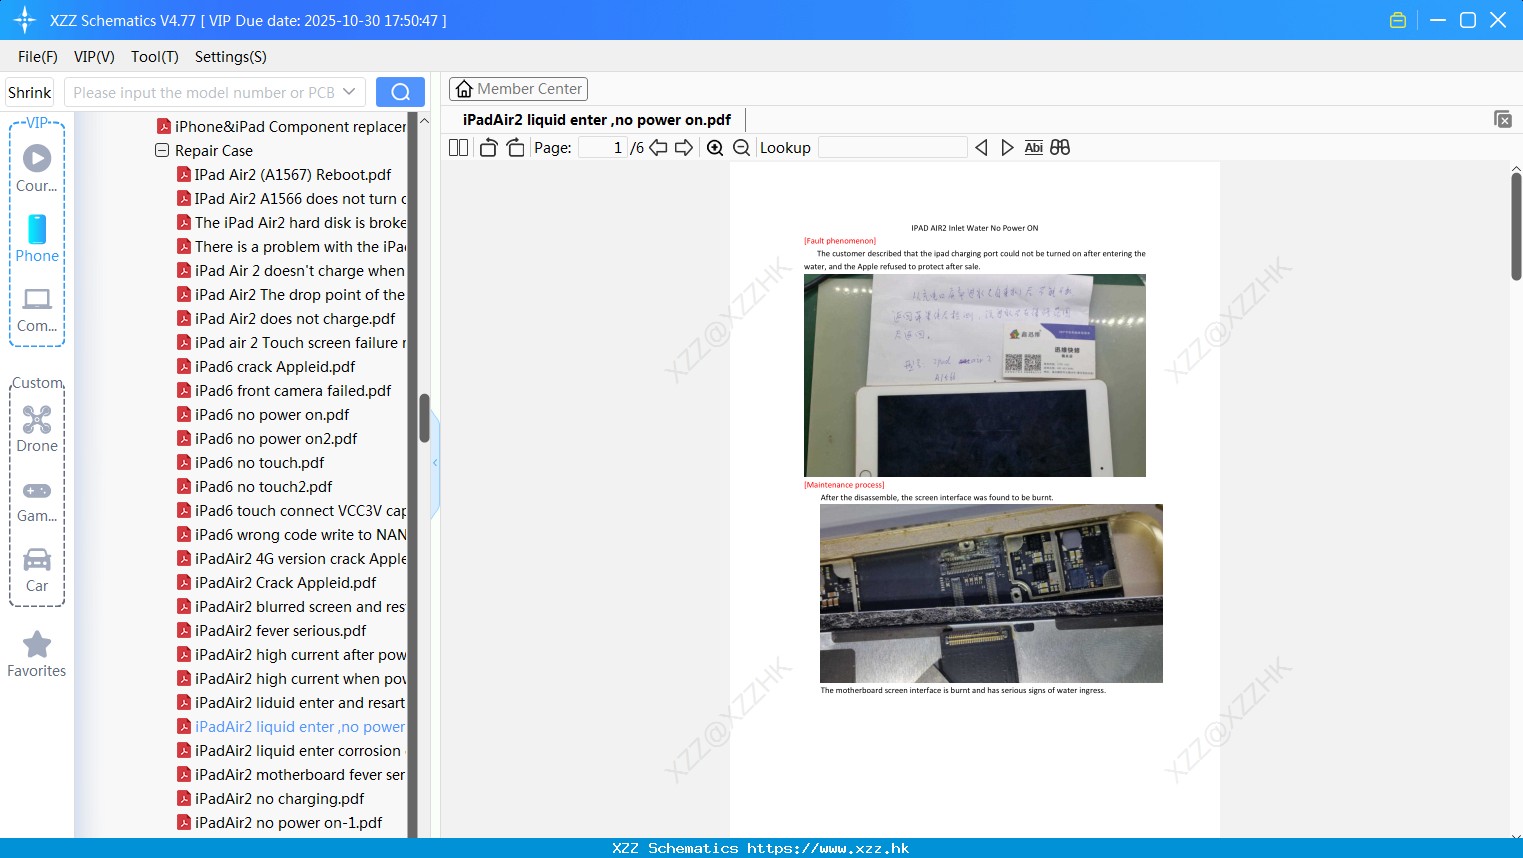
Task: Open iPadAir2 no power on-1.pdf
Action: coord(280,823)
